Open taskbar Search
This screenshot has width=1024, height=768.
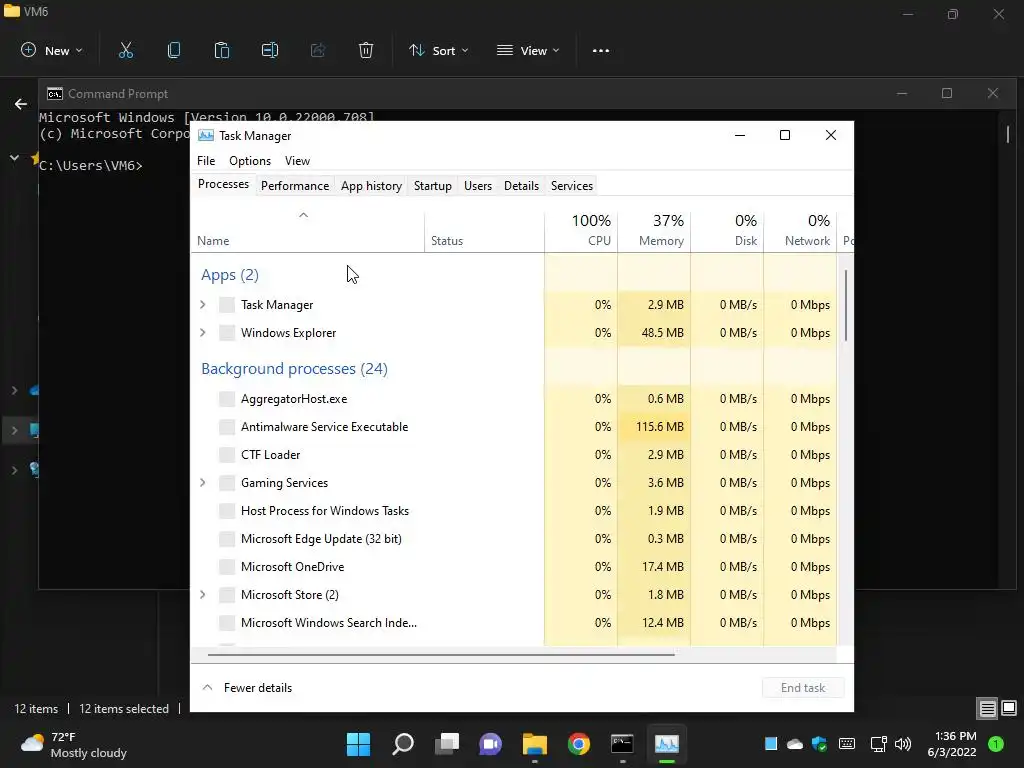click(x=403, y=744)
